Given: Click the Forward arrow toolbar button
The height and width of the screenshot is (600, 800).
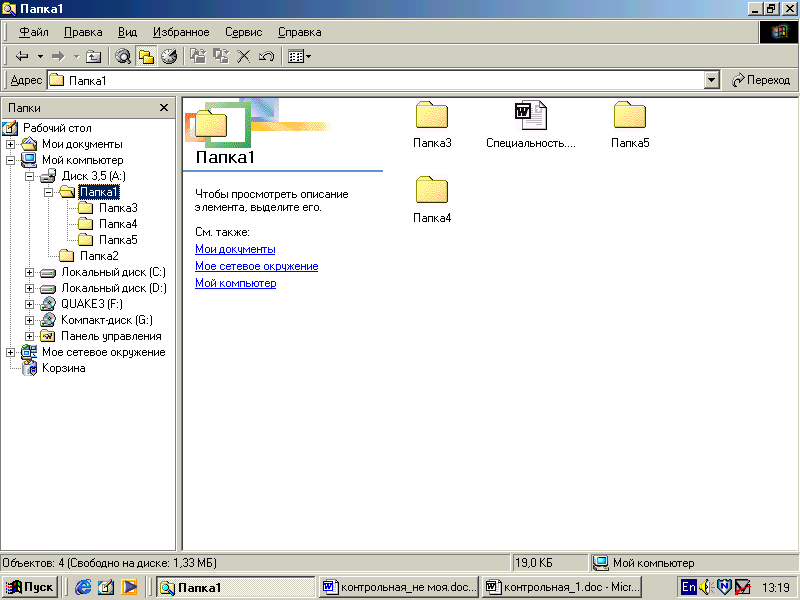Looking at the screenshot, I should tap(58, 56).
